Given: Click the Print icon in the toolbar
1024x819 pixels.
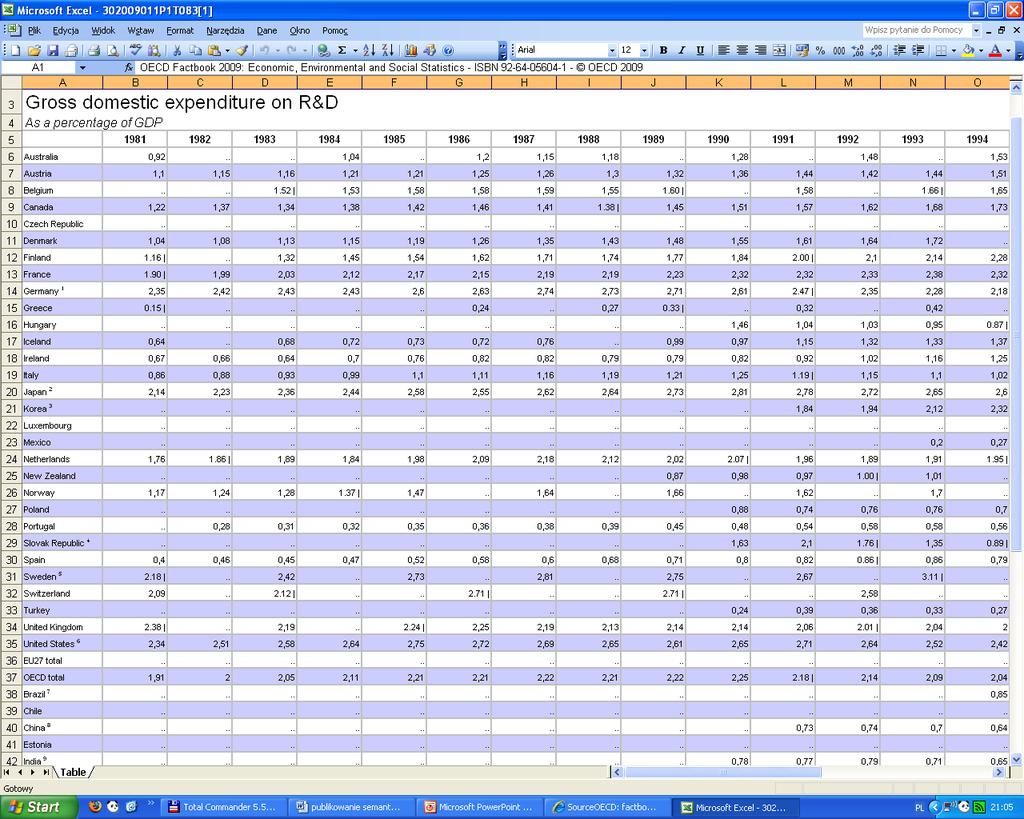Looking at the screenshot, I should click(94, 50).
